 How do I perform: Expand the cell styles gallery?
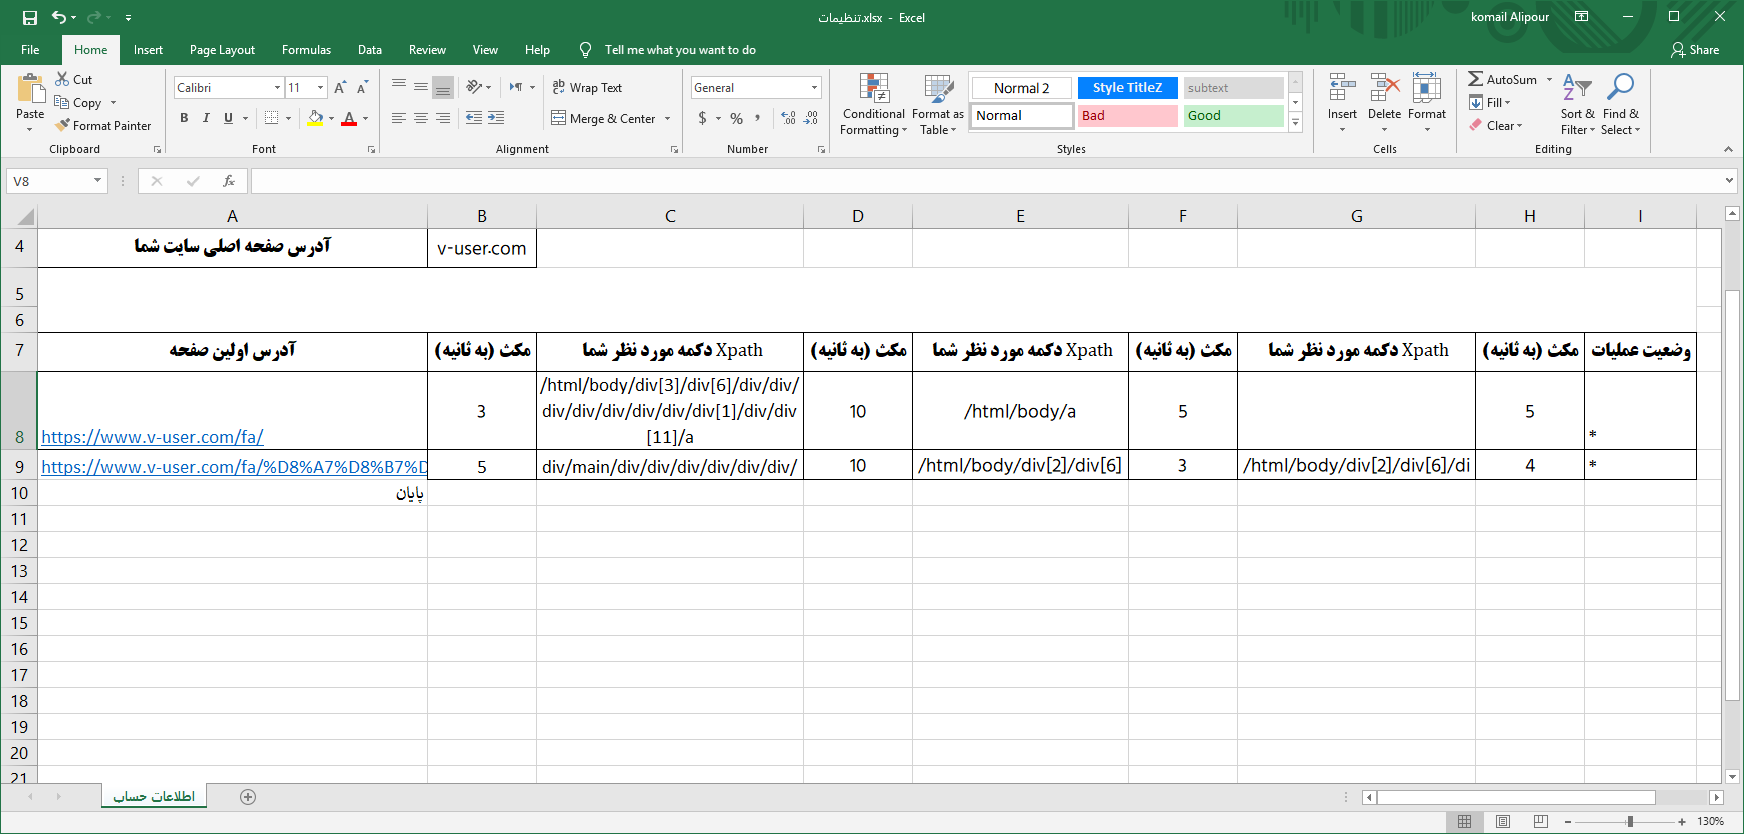[x=1295, y=123]
